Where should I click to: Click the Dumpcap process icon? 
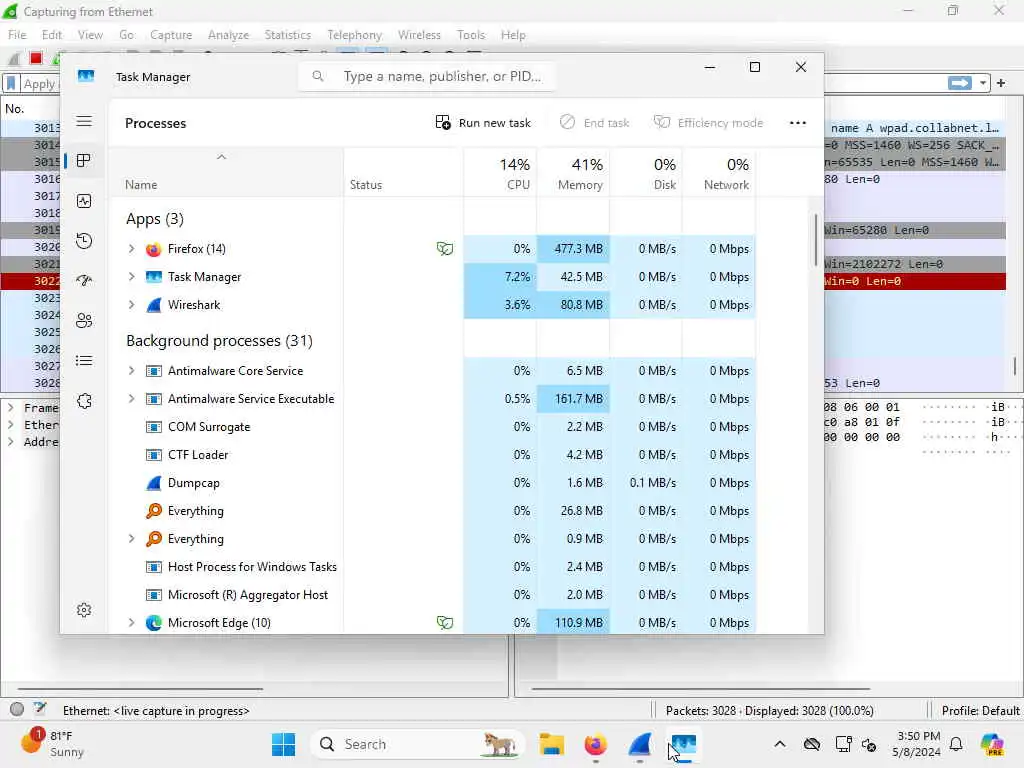(x=153, y=483)
